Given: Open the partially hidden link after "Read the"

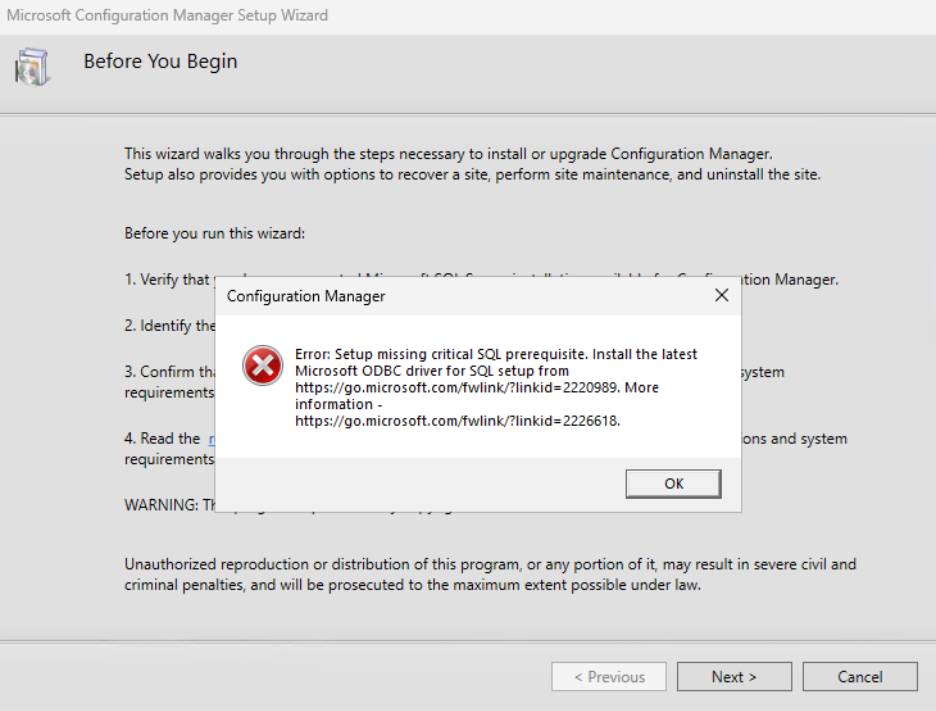Looking at the screenshot, I should [210, 439].
